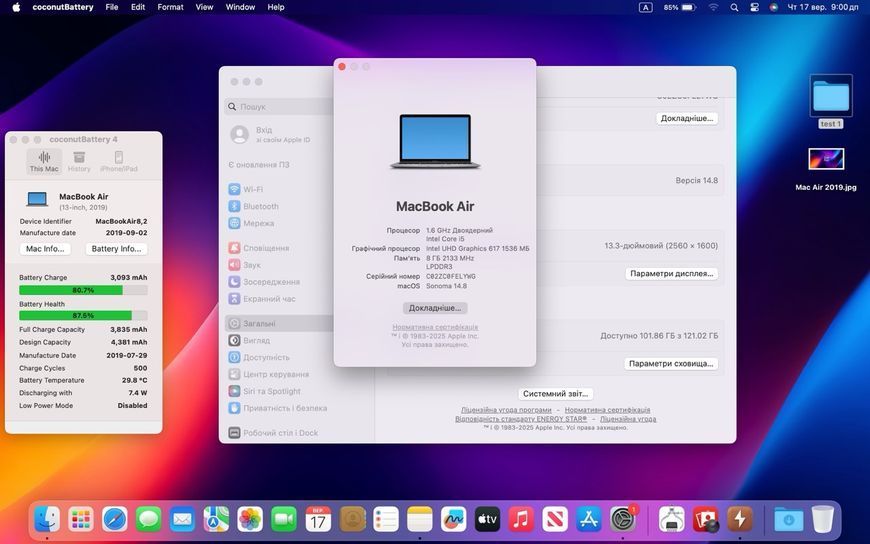Open the Edit menu
870x544 pixels.
coord(138,7)
